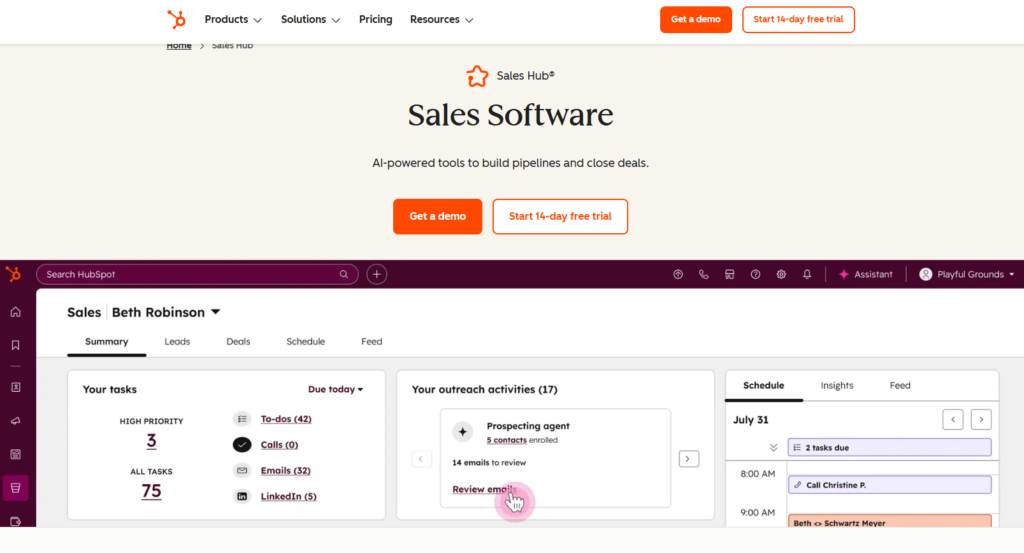Click the HubSpot logo in the app sidebar
Screen dimensions: 1024x553
[x=13, y=274]
